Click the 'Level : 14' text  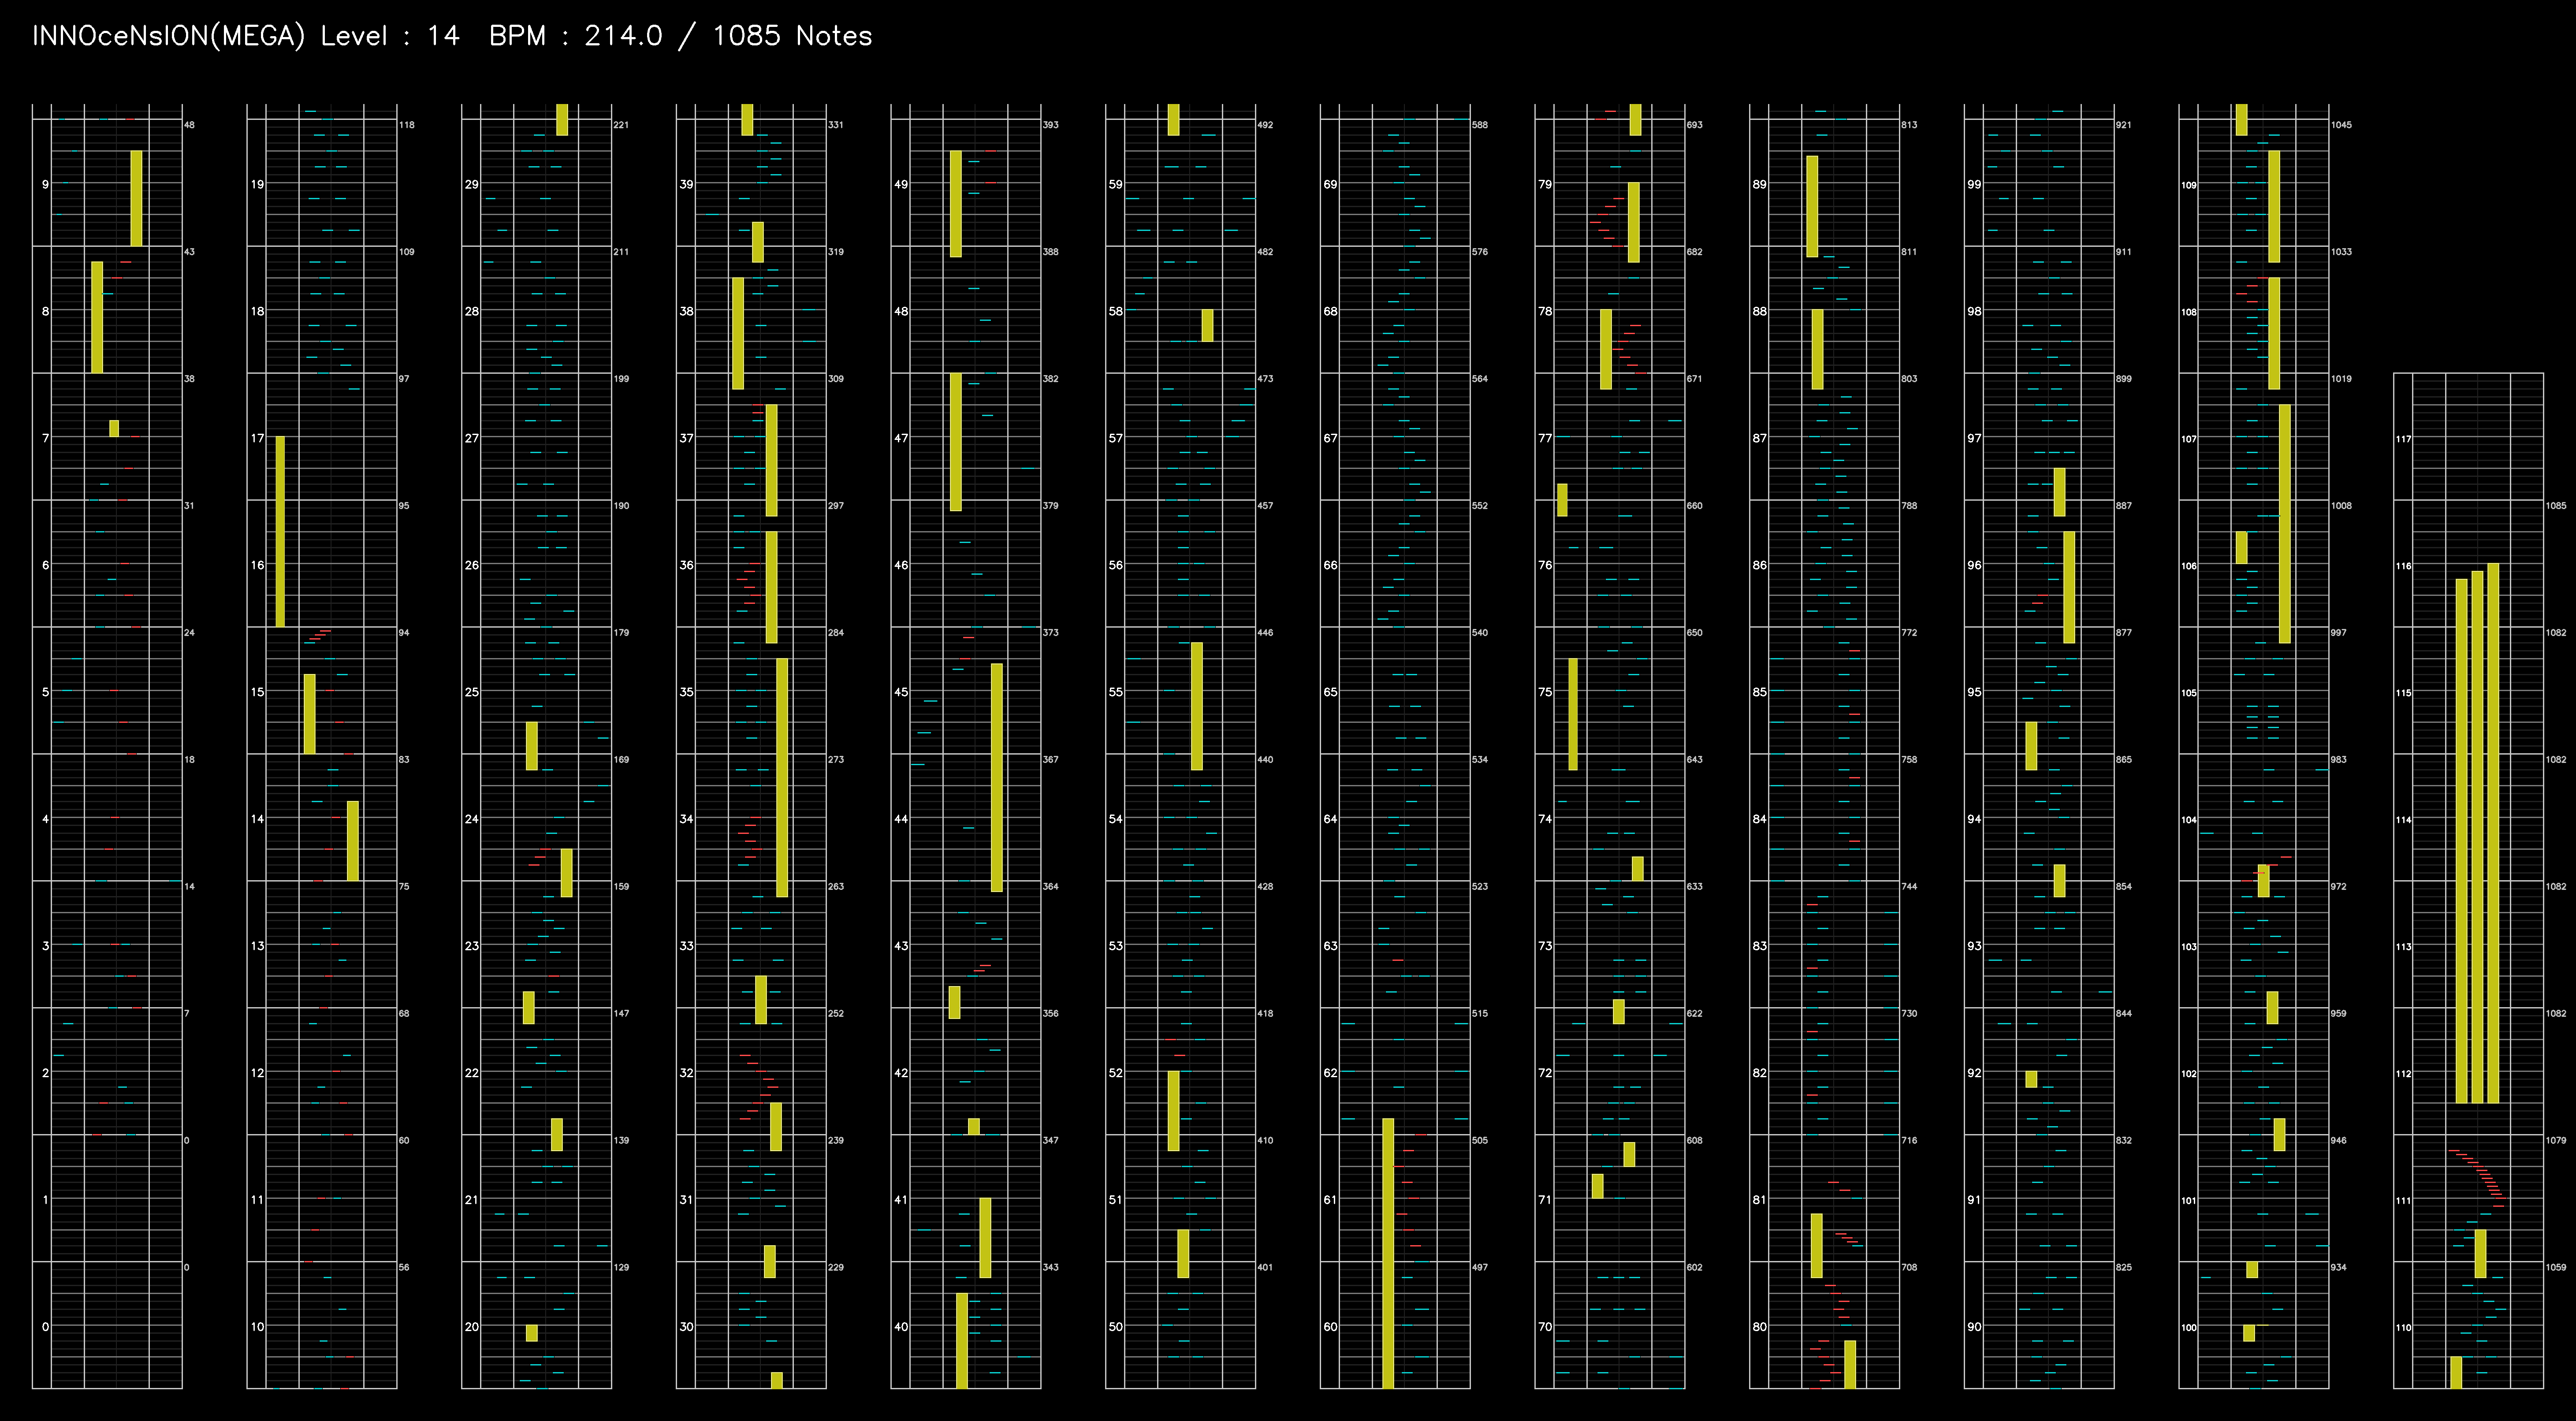(x=390, y=36)
